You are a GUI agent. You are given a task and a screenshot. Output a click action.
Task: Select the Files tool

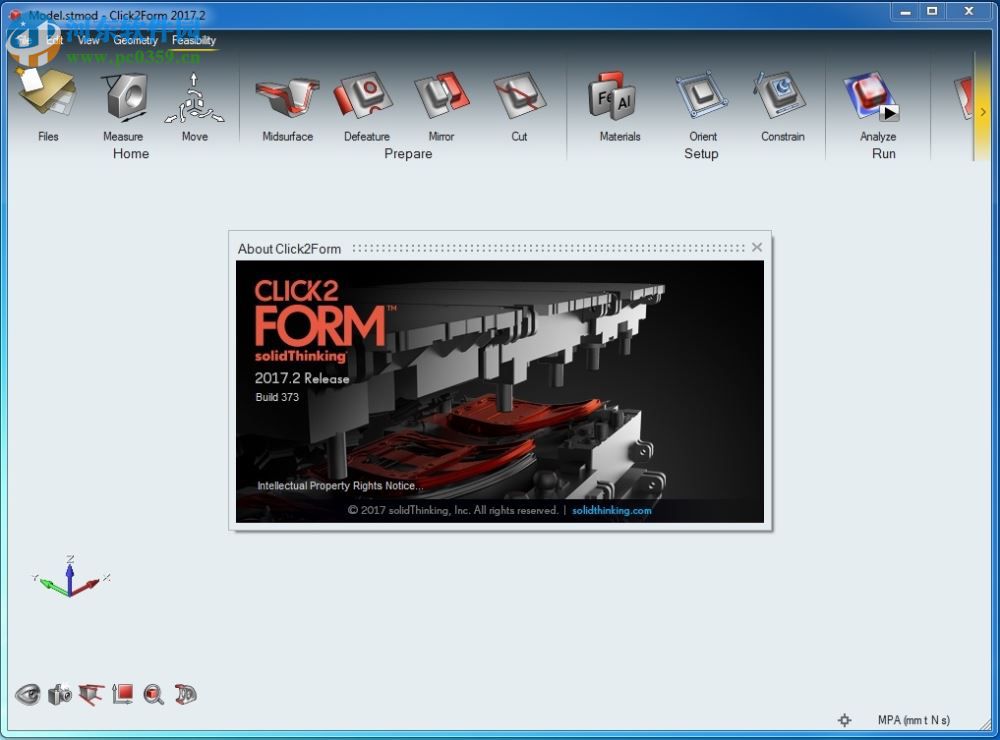click(x=47, y=97)
